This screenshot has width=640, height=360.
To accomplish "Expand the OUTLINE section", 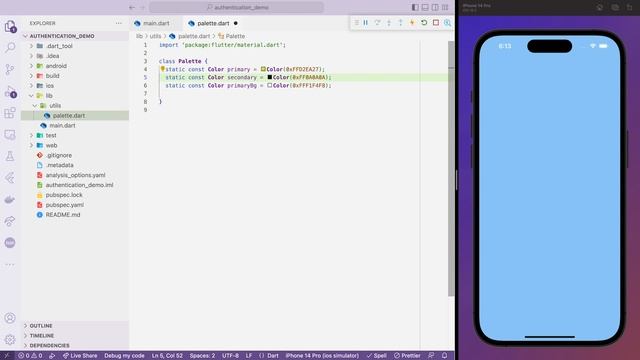I will coord(41,326).
